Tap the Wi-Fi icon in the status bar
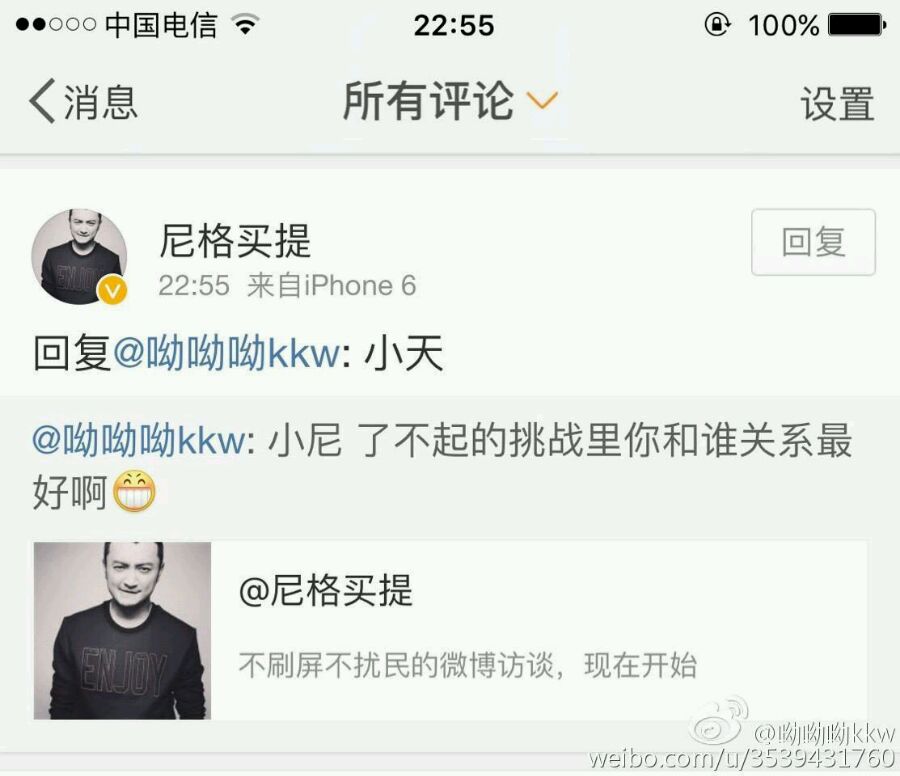Viewport: 900px width, 776px height. [245, 25]
